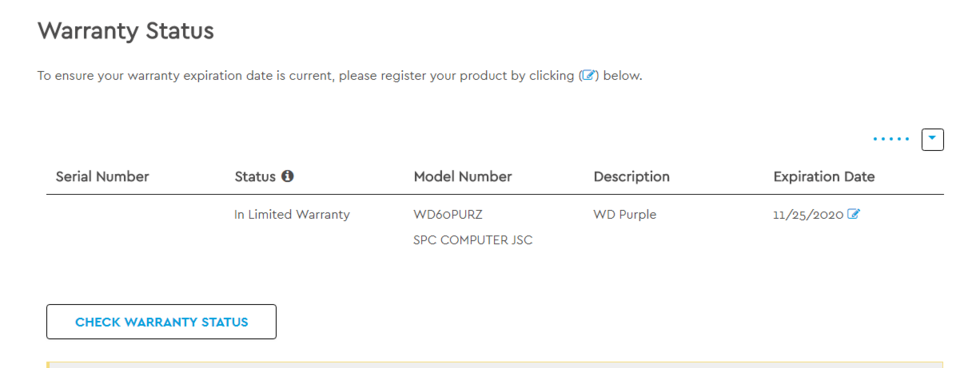Click the SPC COMPUTER JSC text

click(473, 240)
